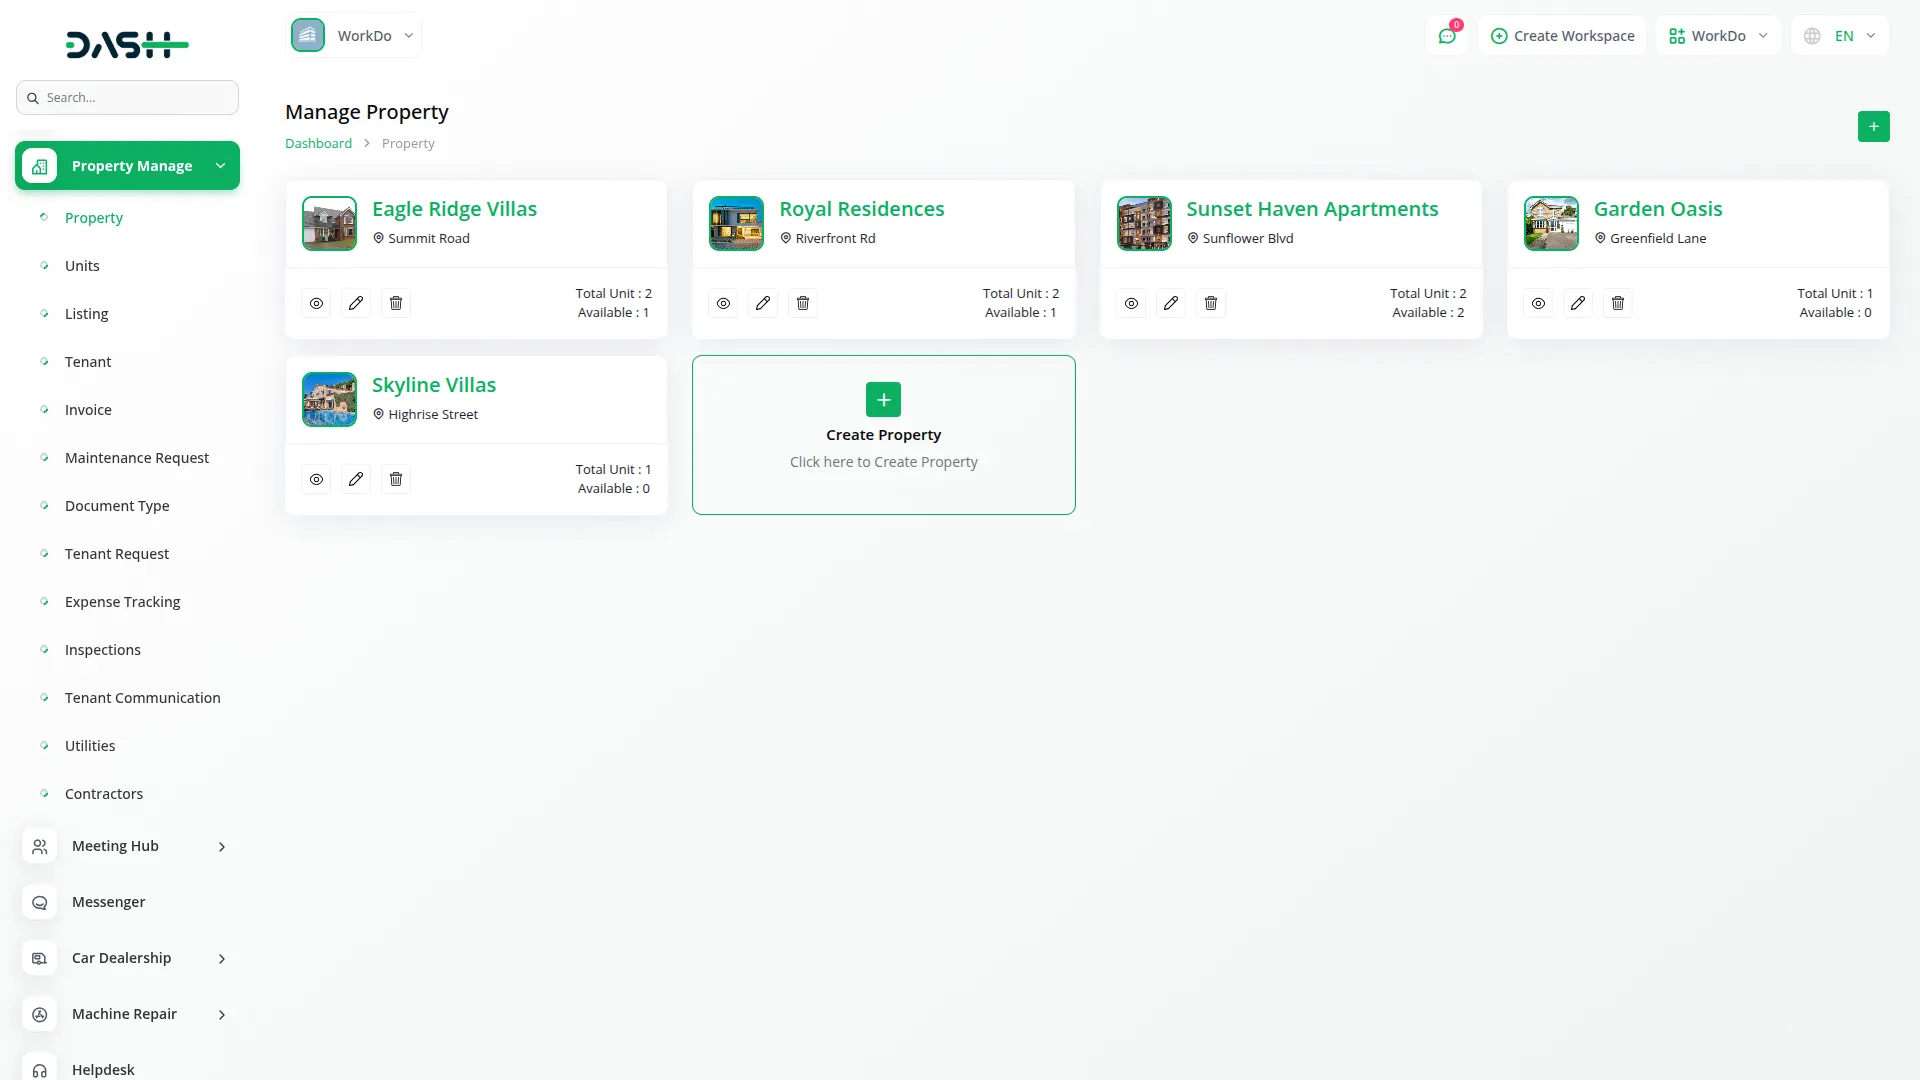Screen dimensions: 1920x1080
Task: Click the Dashboard breadcrumb link
Action: click(318, 144)
